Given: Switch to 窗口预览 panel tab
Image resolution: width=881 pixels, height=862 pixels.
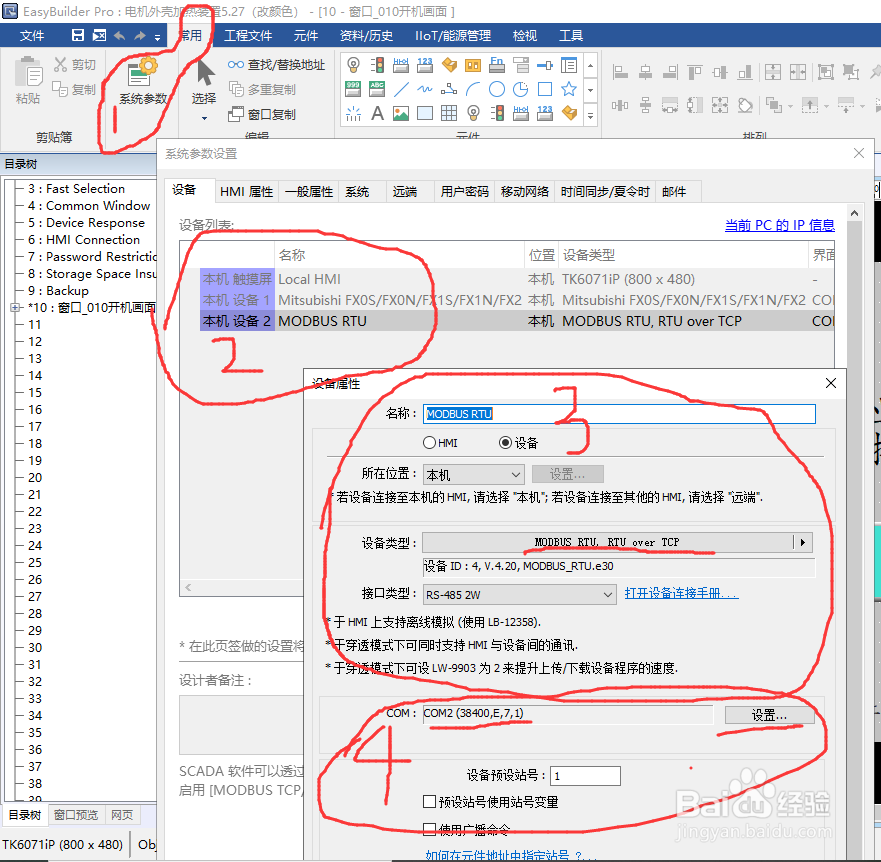Looking at the screenshot, I should click(76, 815).
